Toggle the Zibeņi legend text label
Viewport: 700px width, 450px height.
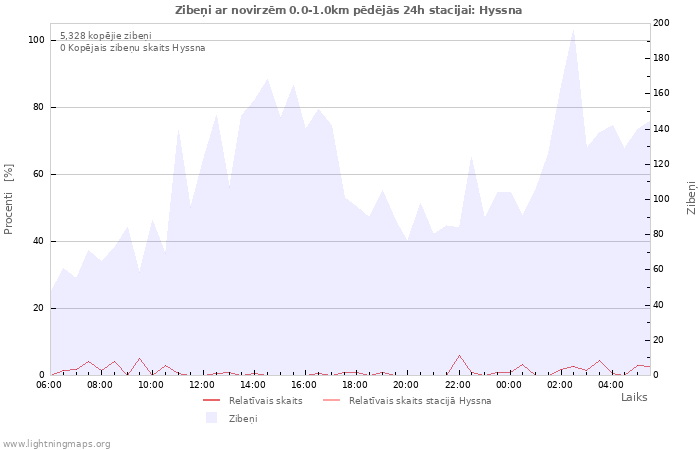(x=243, y=418)
